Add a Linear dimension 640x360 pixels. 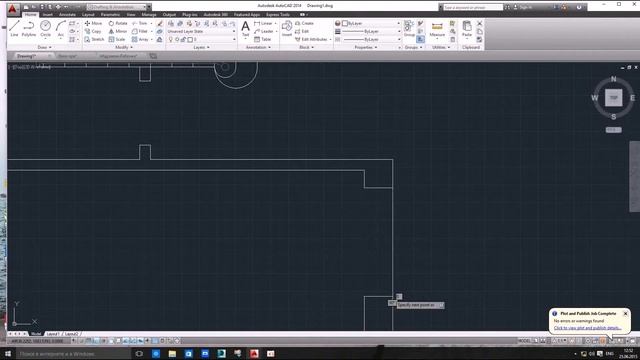(x=263, y=23)
